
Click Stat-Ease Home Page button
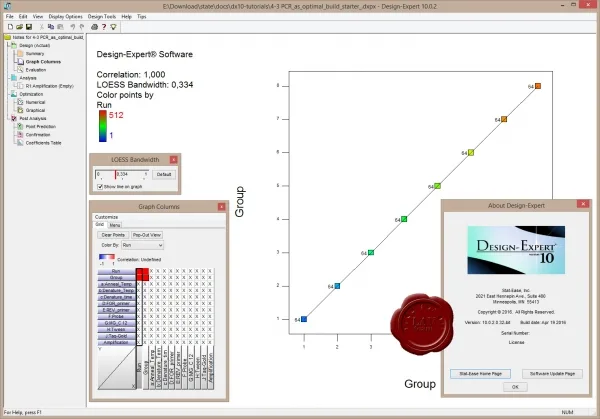click(x=480, y=373)
